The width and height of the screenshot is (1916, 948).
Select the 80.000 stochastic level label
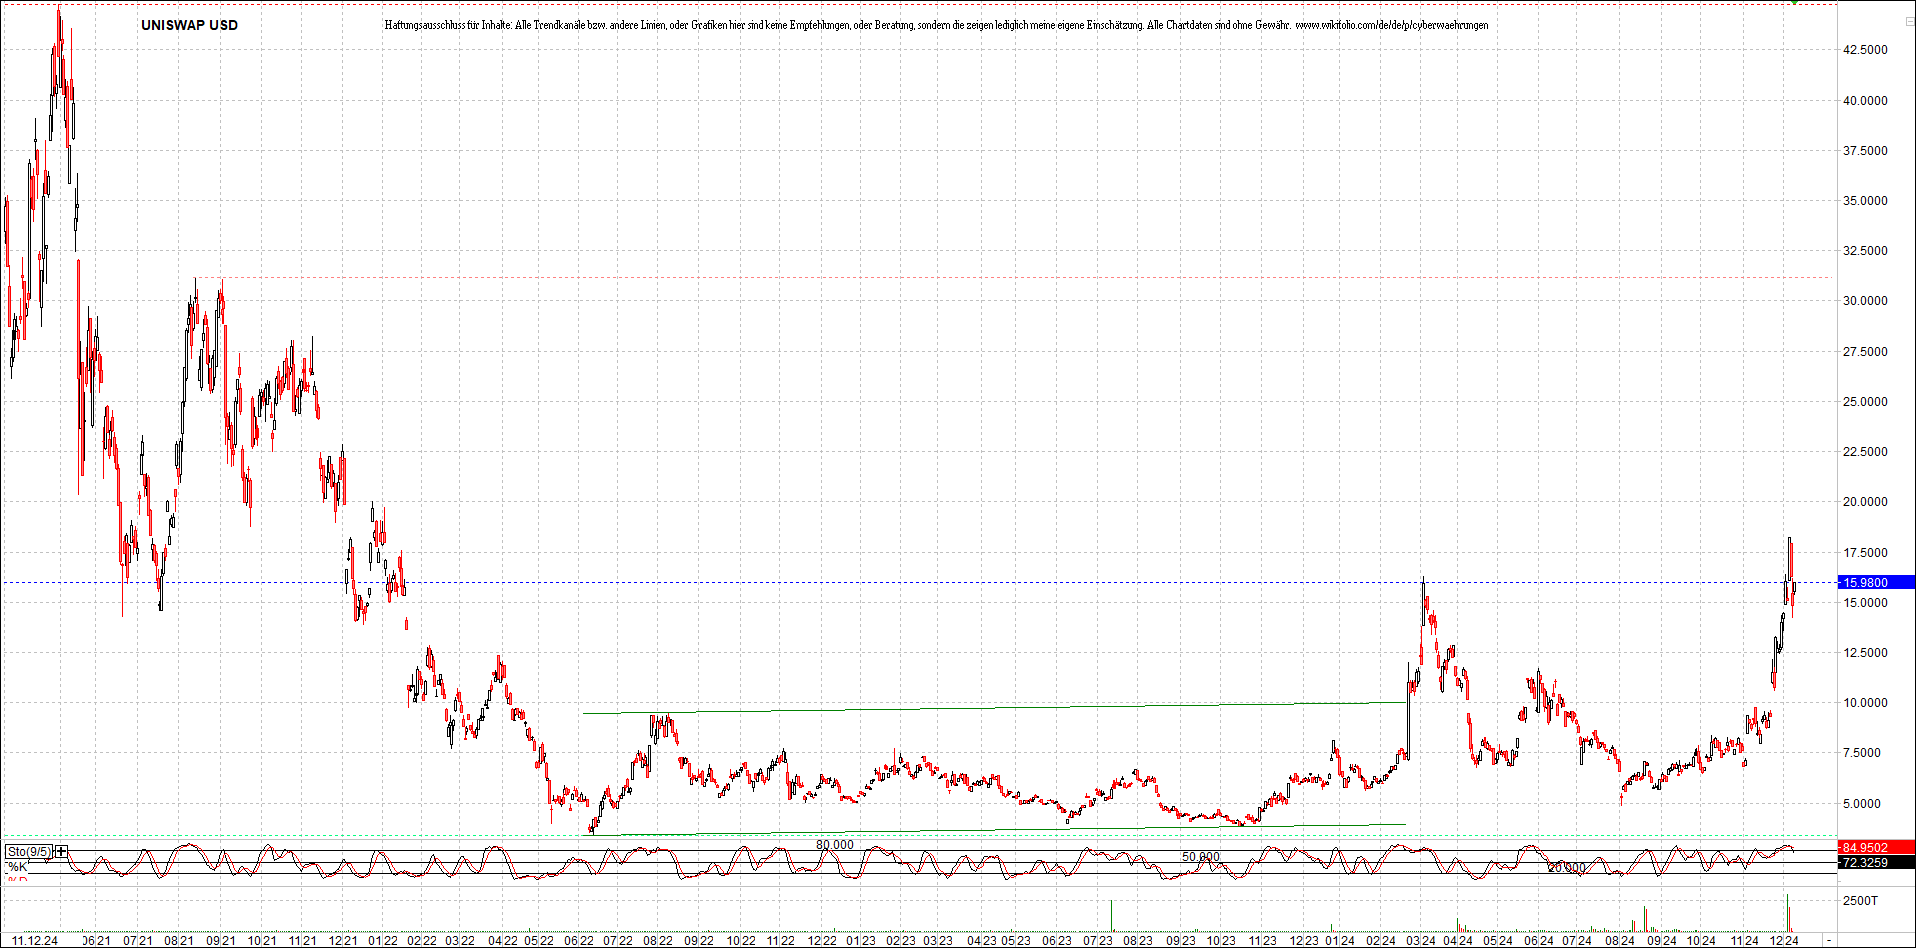point(835,845)
